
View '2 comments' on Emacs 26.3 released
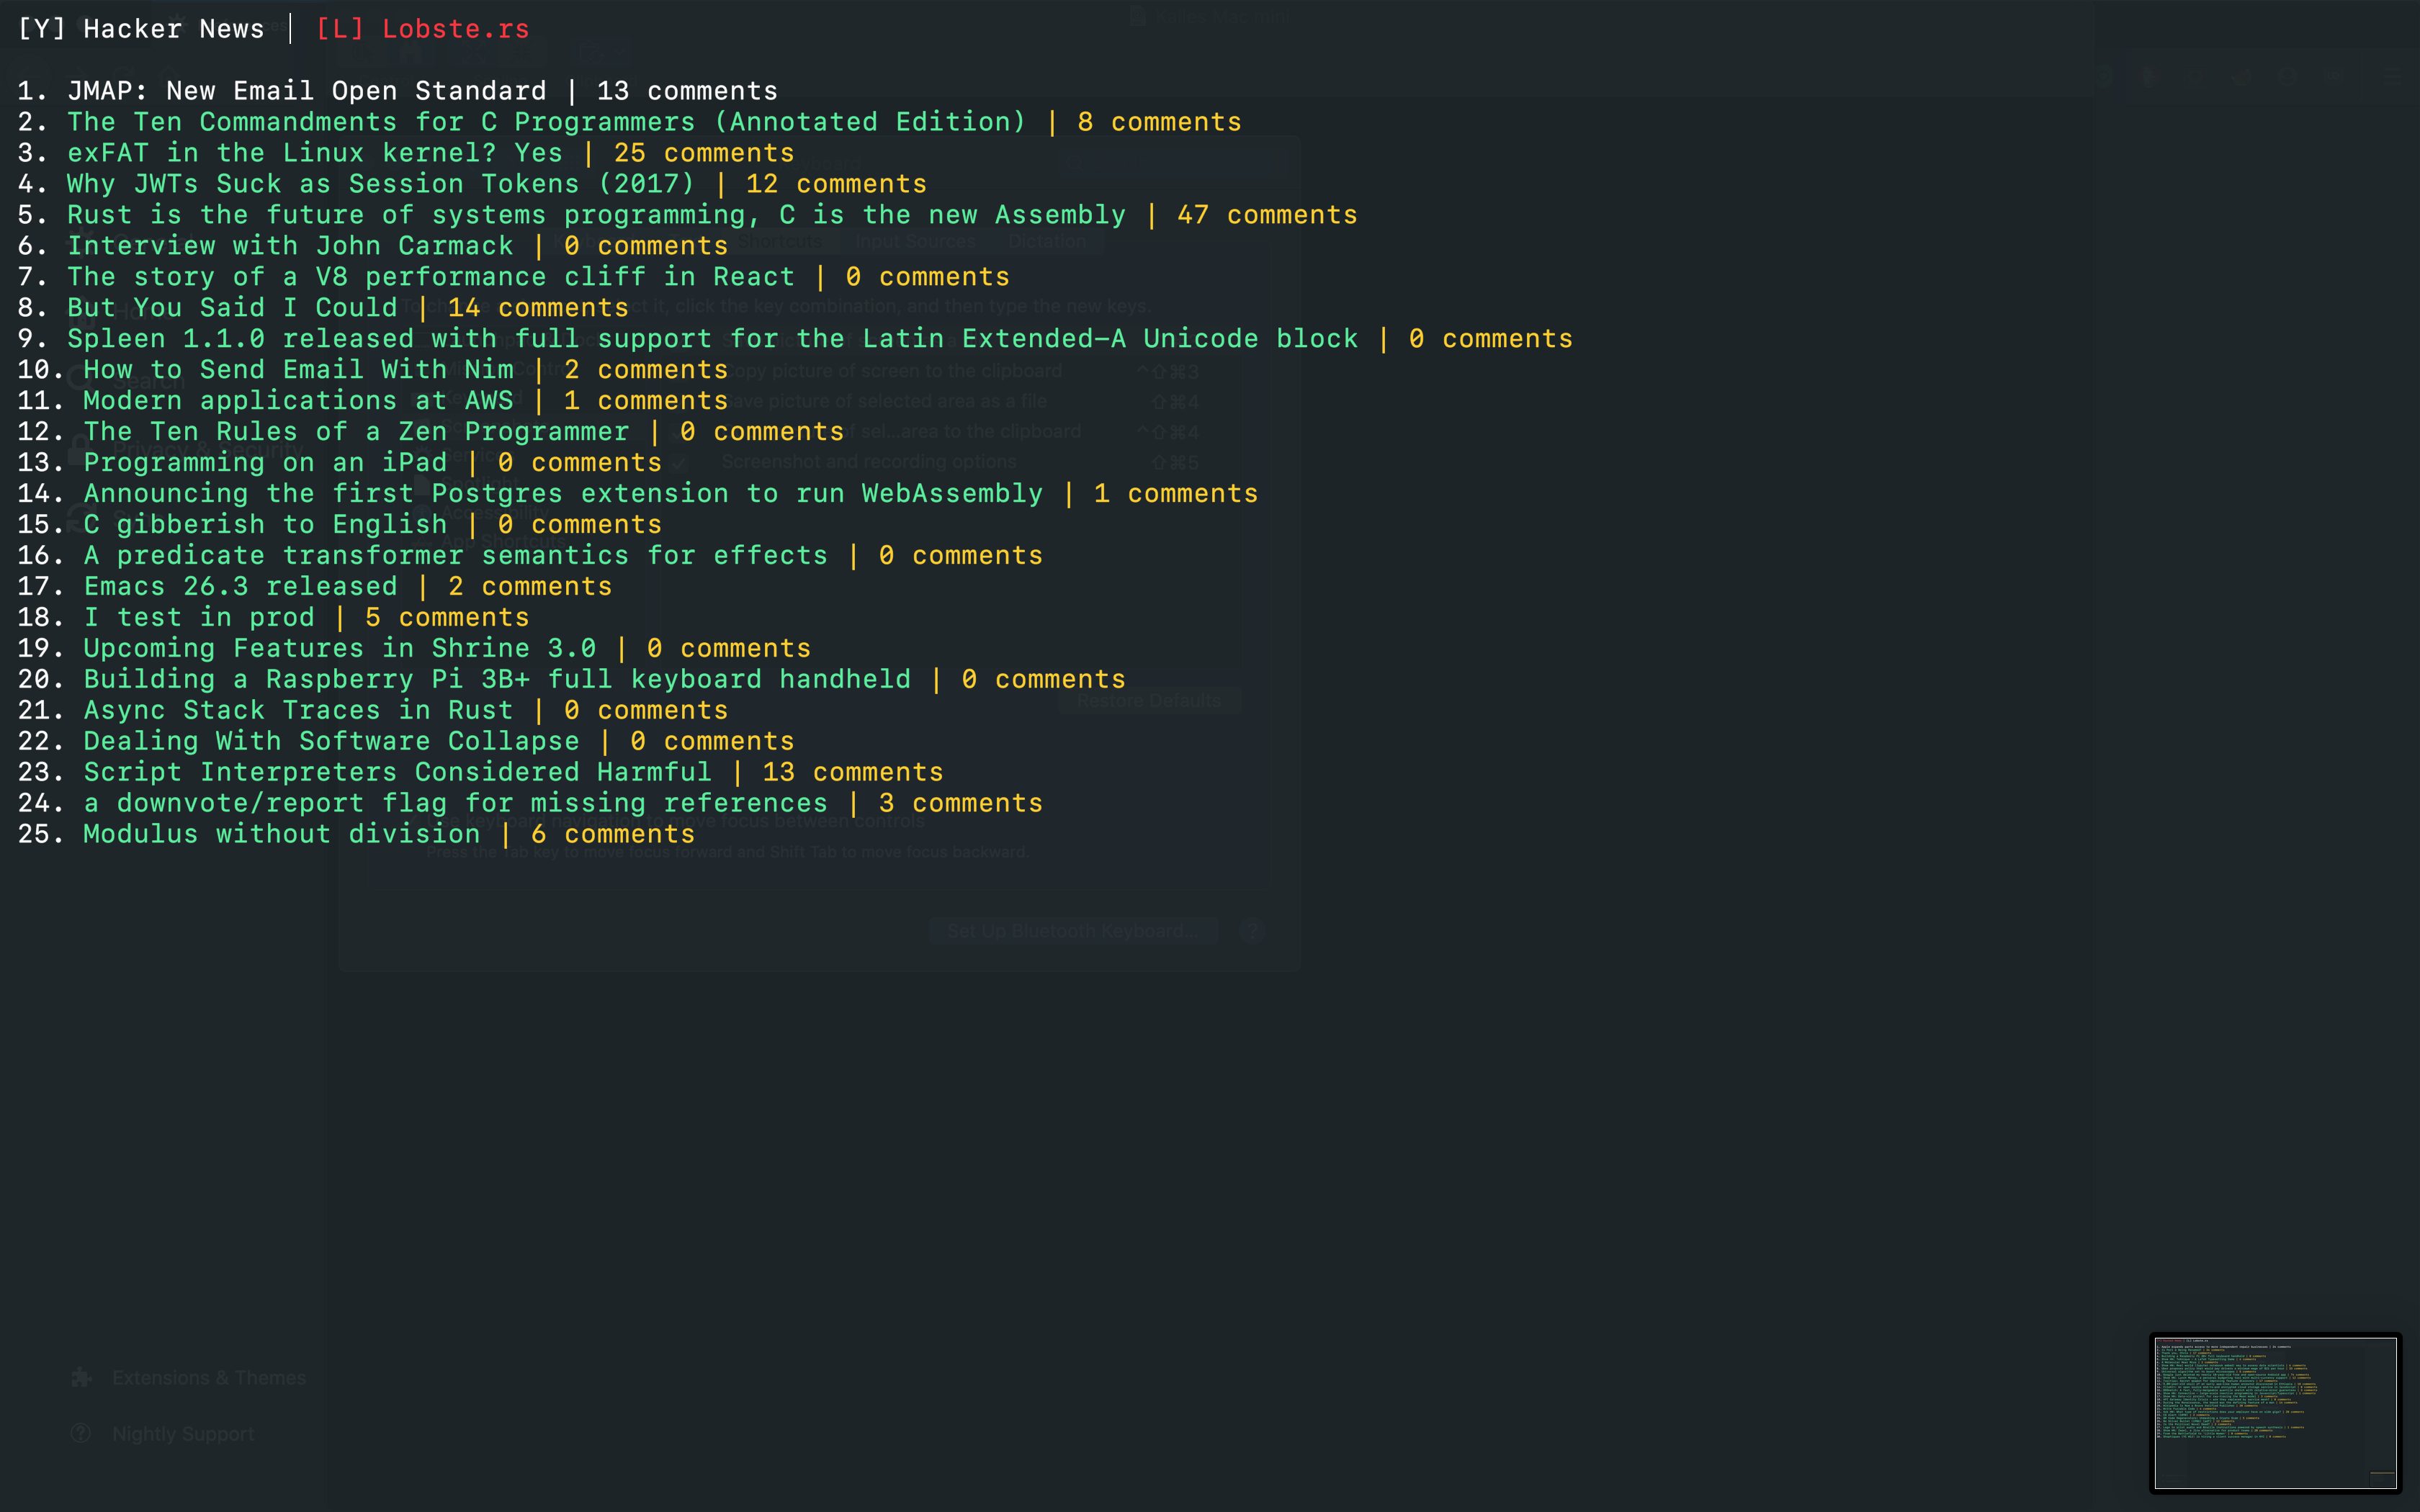(530, 587)
